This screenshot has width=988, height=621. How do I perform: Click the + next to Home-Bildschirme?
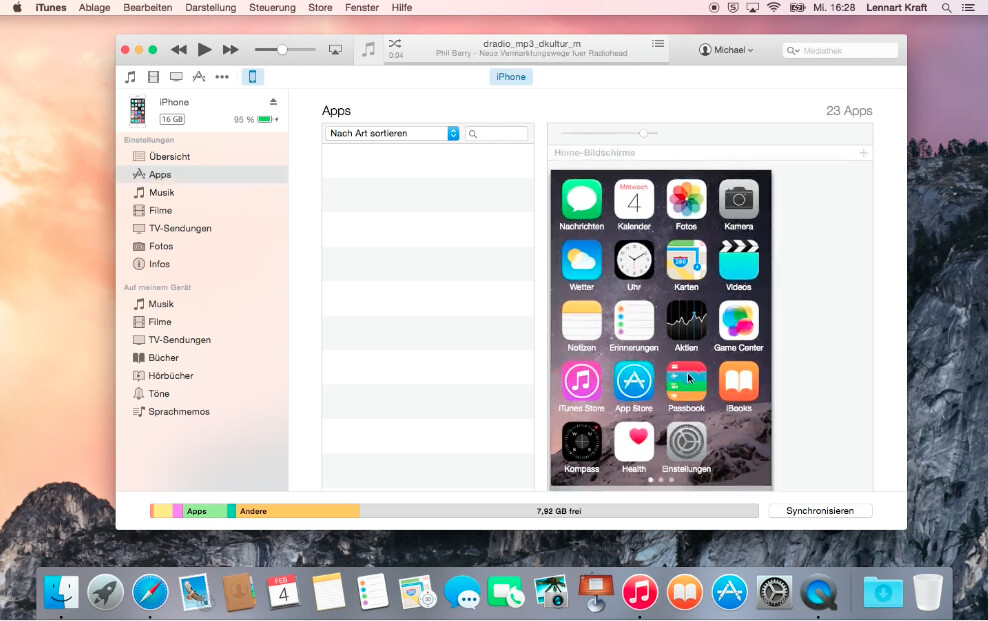(862, 153)
